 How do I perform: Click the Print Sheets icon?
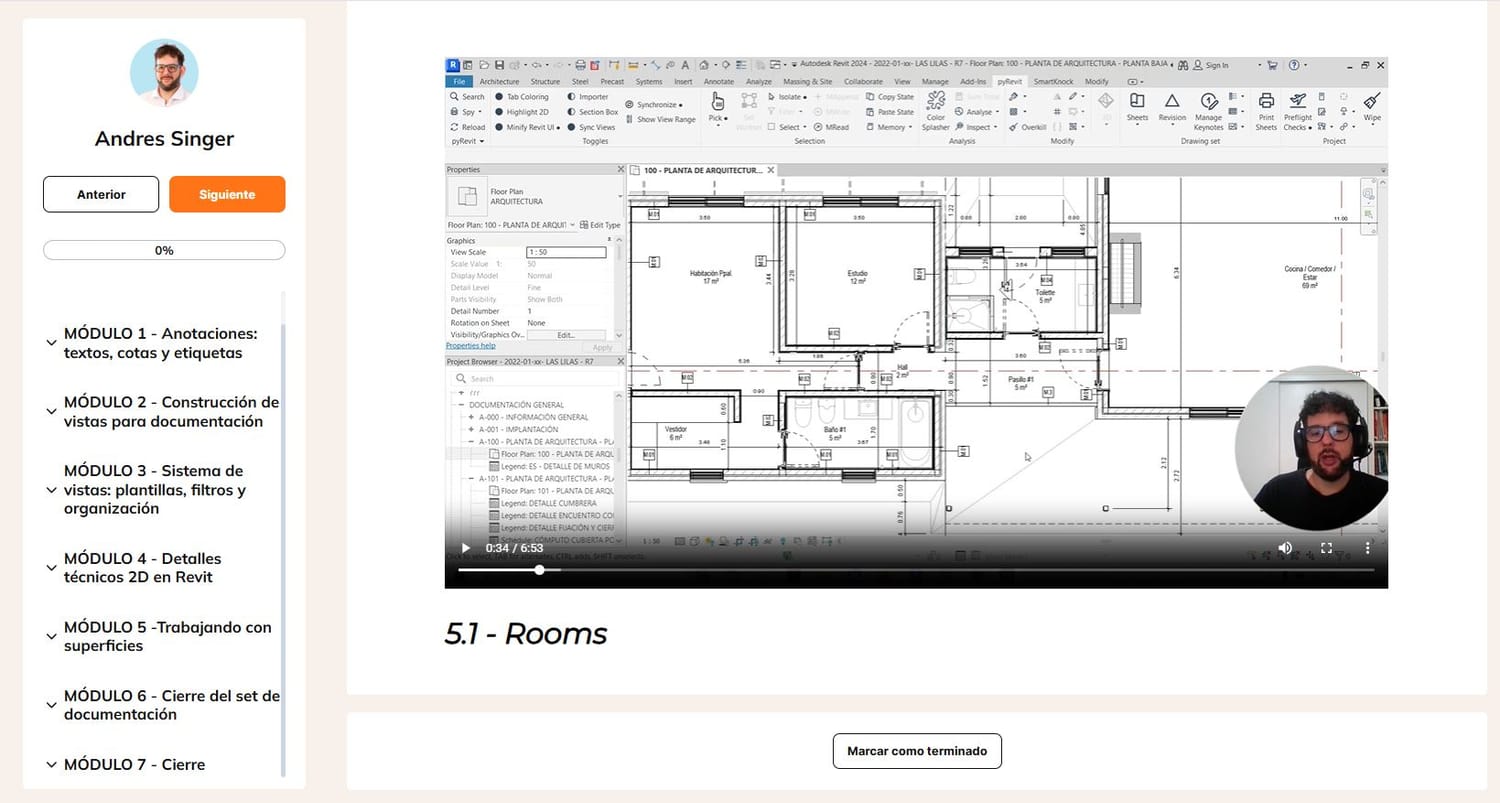coord(1266,102)
